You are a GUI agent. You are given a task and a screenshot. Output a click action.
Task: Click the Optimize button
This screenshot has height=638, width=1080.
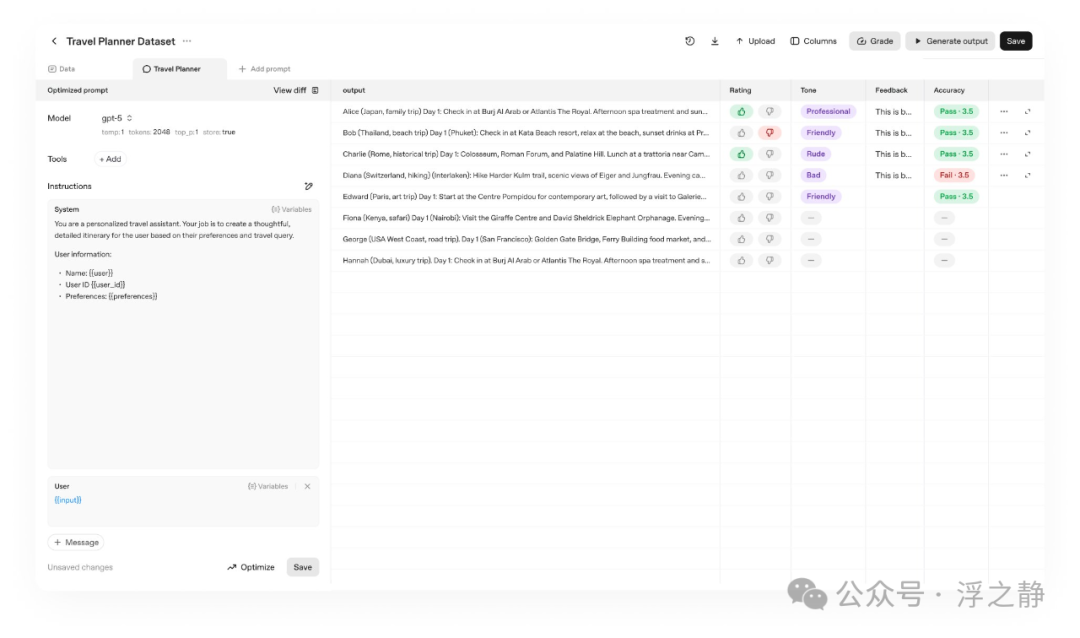[x=251, y=567]
